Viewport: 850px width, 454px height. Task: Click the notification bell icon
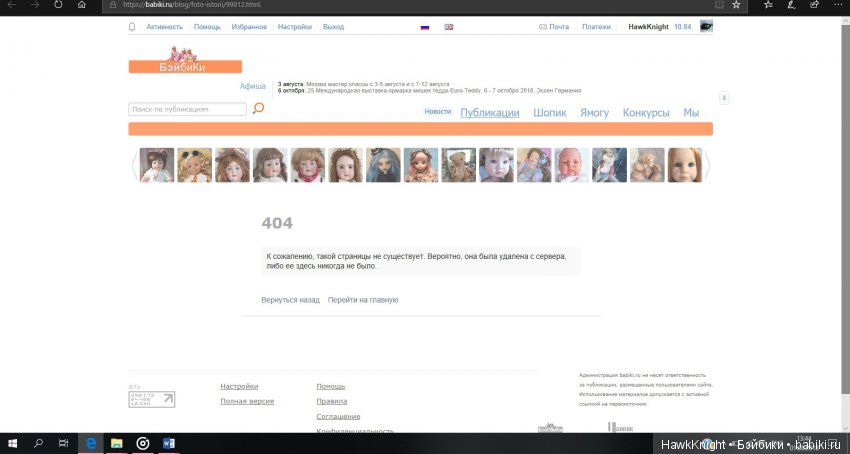(132, 27)
